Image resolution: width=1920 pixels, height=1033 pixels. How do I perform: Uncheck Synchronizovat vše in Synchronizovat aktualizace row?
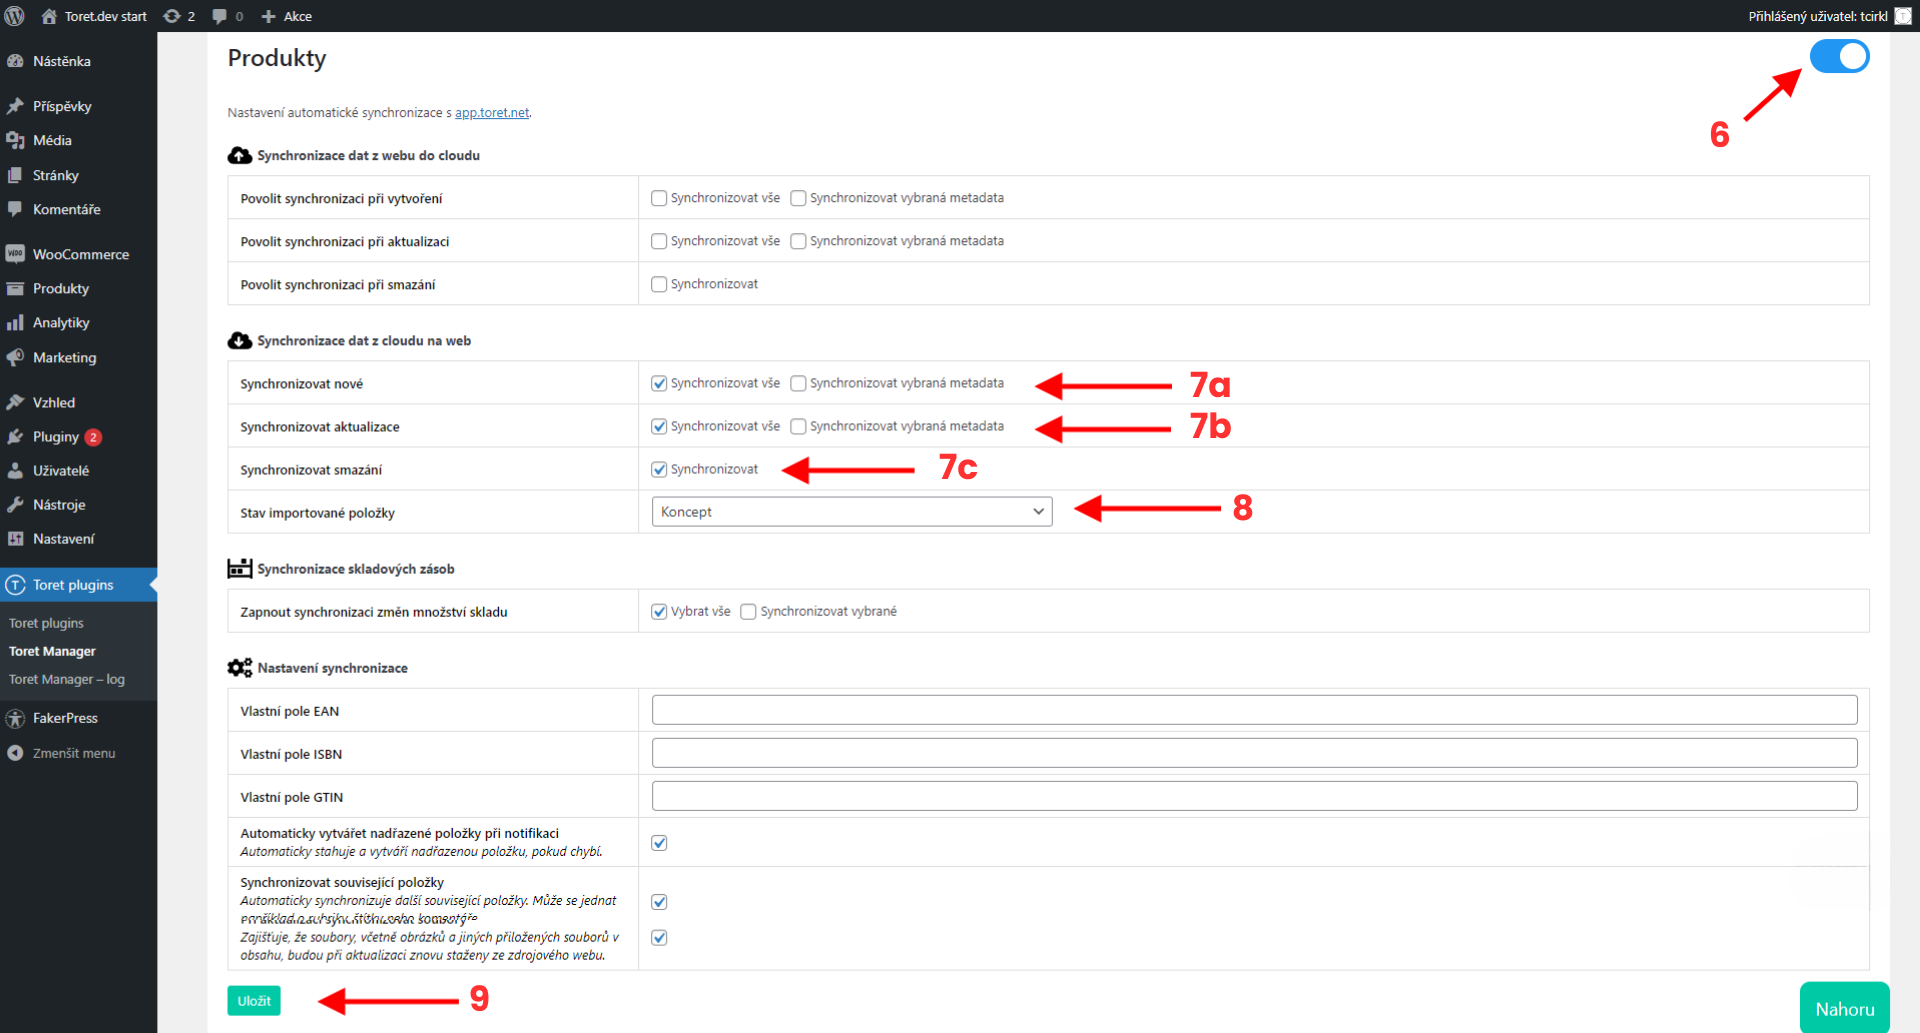(x=659, y=426)
